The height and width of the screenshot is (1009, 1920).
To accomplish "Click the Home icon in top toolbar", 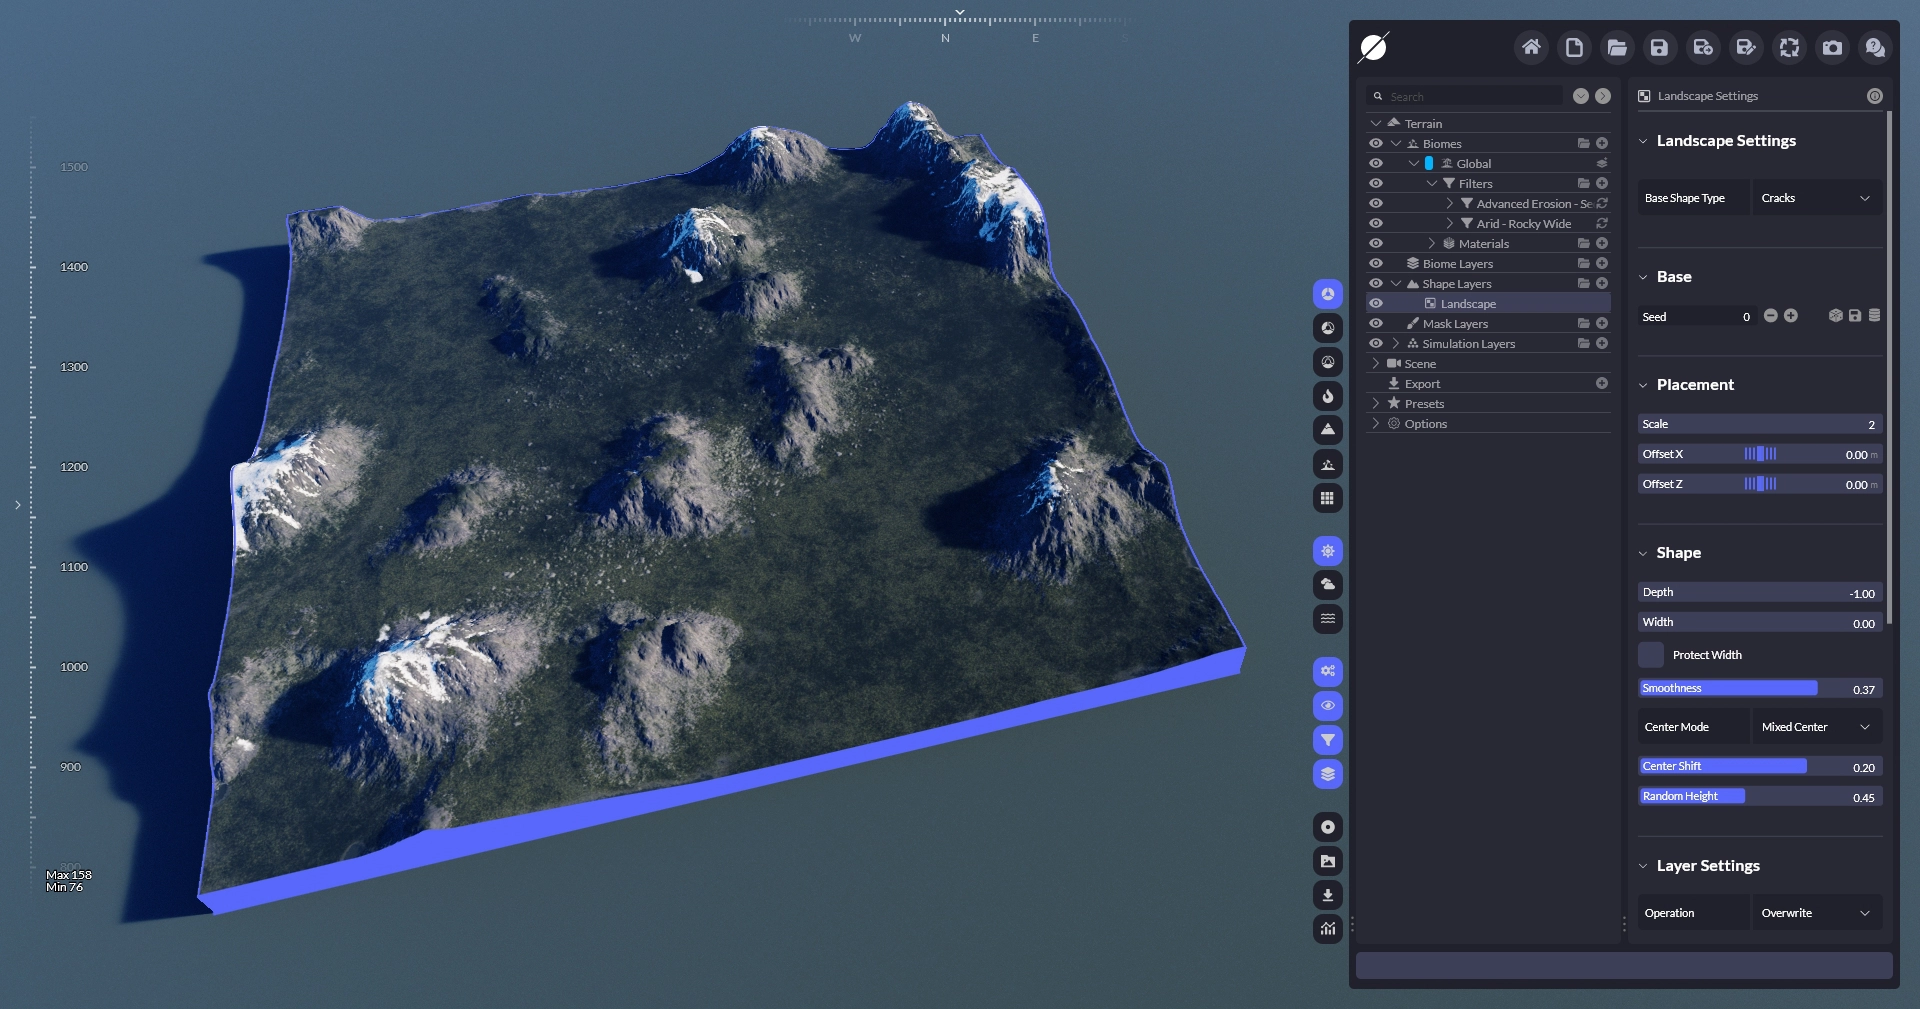I will 1530,47.
